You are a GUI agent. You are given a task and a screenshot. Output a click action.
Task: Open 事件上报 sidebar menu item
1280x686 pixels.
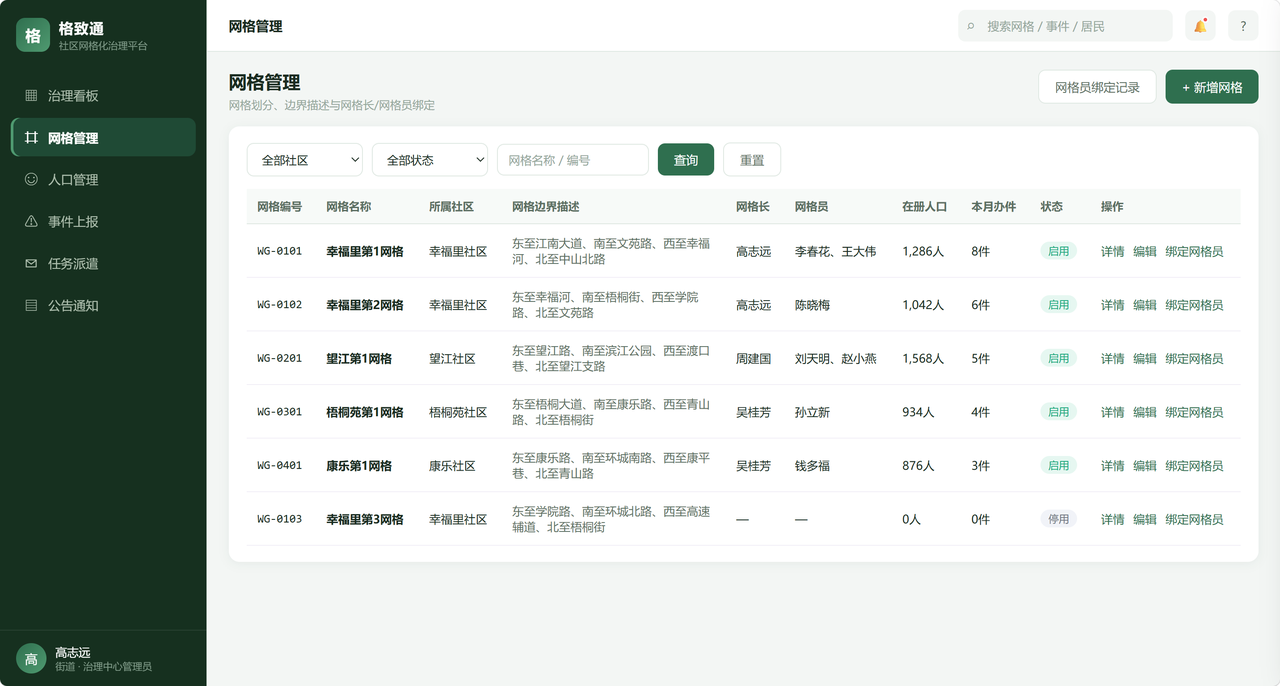pos(103,222)
